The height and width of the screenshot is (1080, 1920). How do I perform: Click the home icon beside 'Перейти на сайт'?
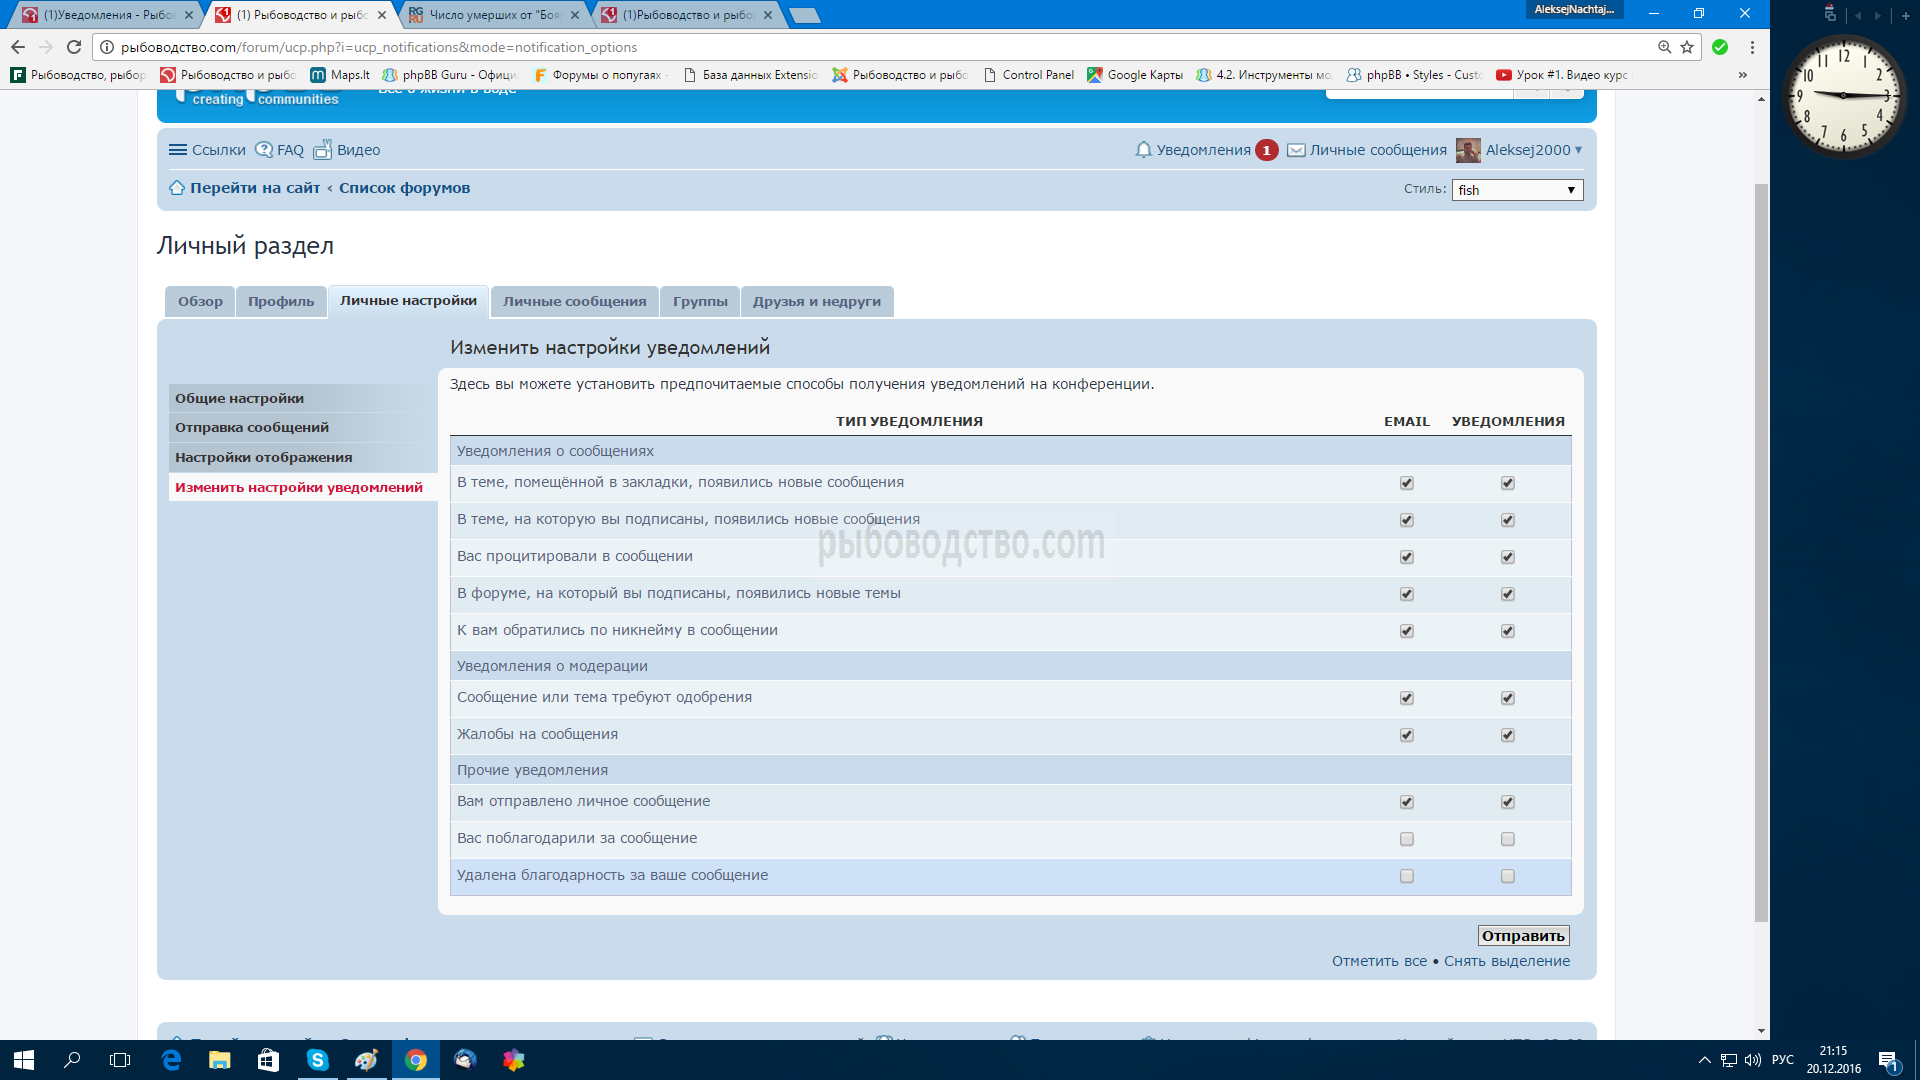click(177, 188)
